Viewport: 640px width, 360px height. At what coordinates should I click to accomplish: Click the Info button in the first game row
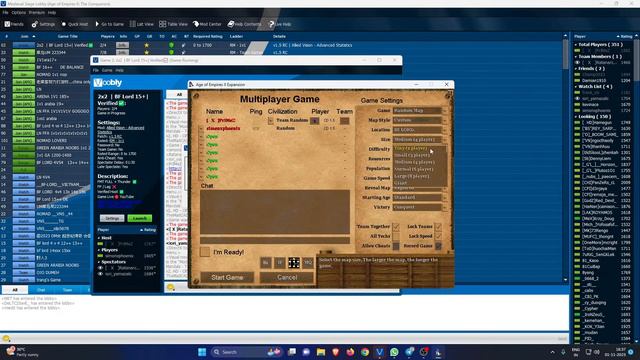tap(122, 45)
